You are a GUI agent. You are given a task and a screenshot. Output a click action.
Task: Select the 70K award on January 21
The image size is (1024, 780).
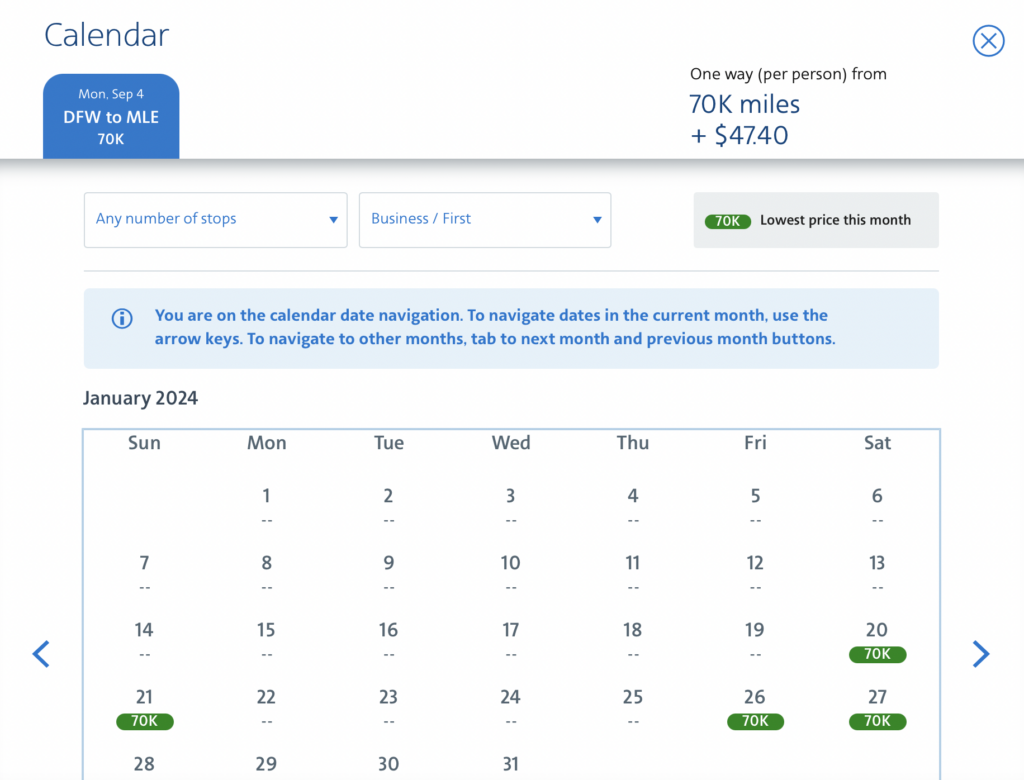point(144,721)
